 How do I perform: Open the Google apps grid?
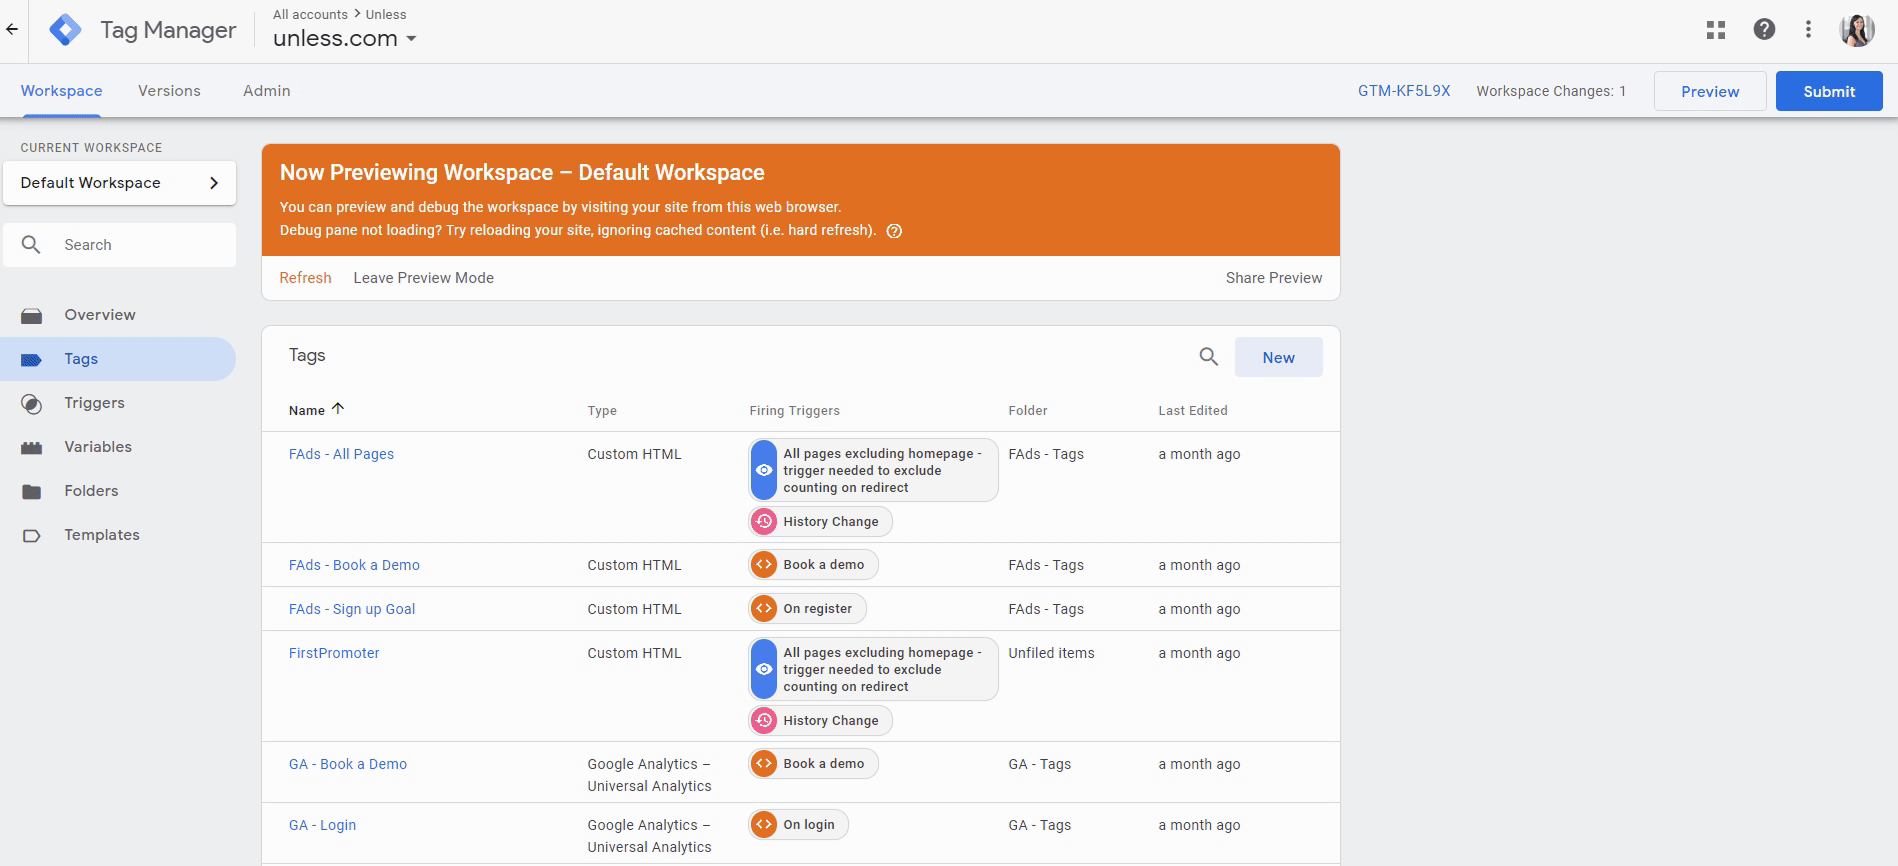1716,30
